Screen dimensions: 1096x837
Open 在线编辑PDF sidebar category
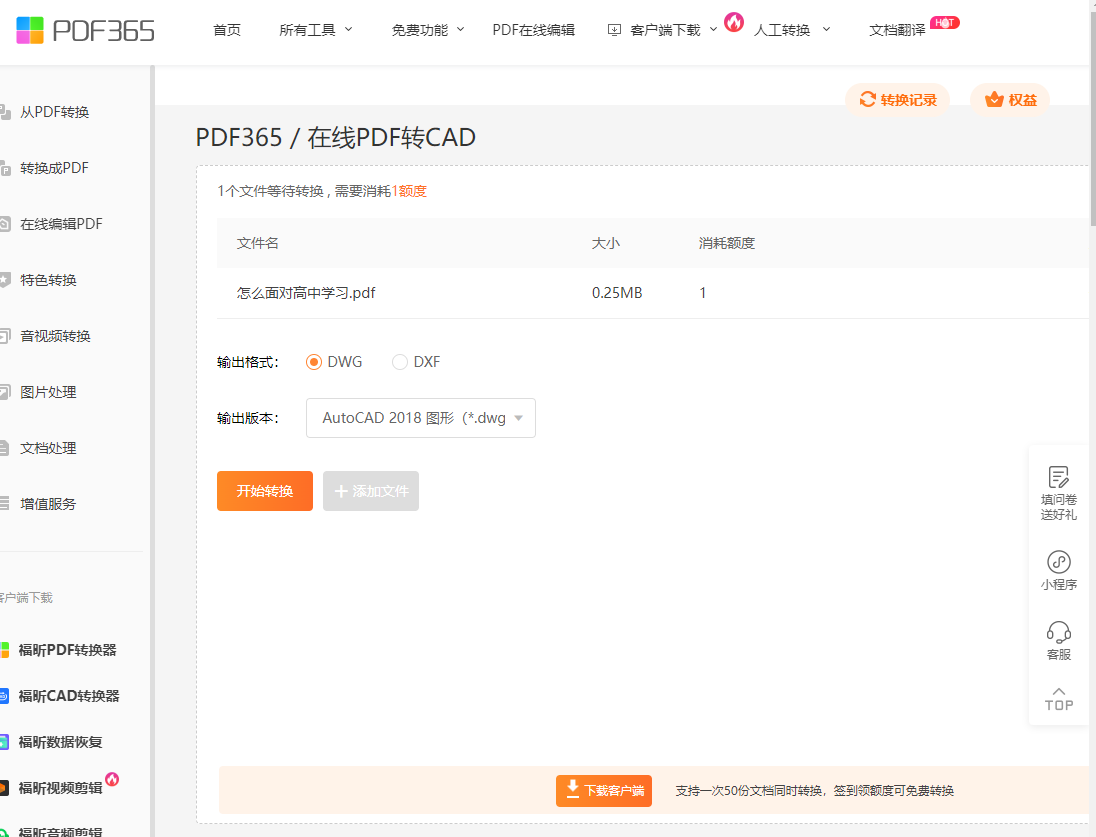coord(62,224)
